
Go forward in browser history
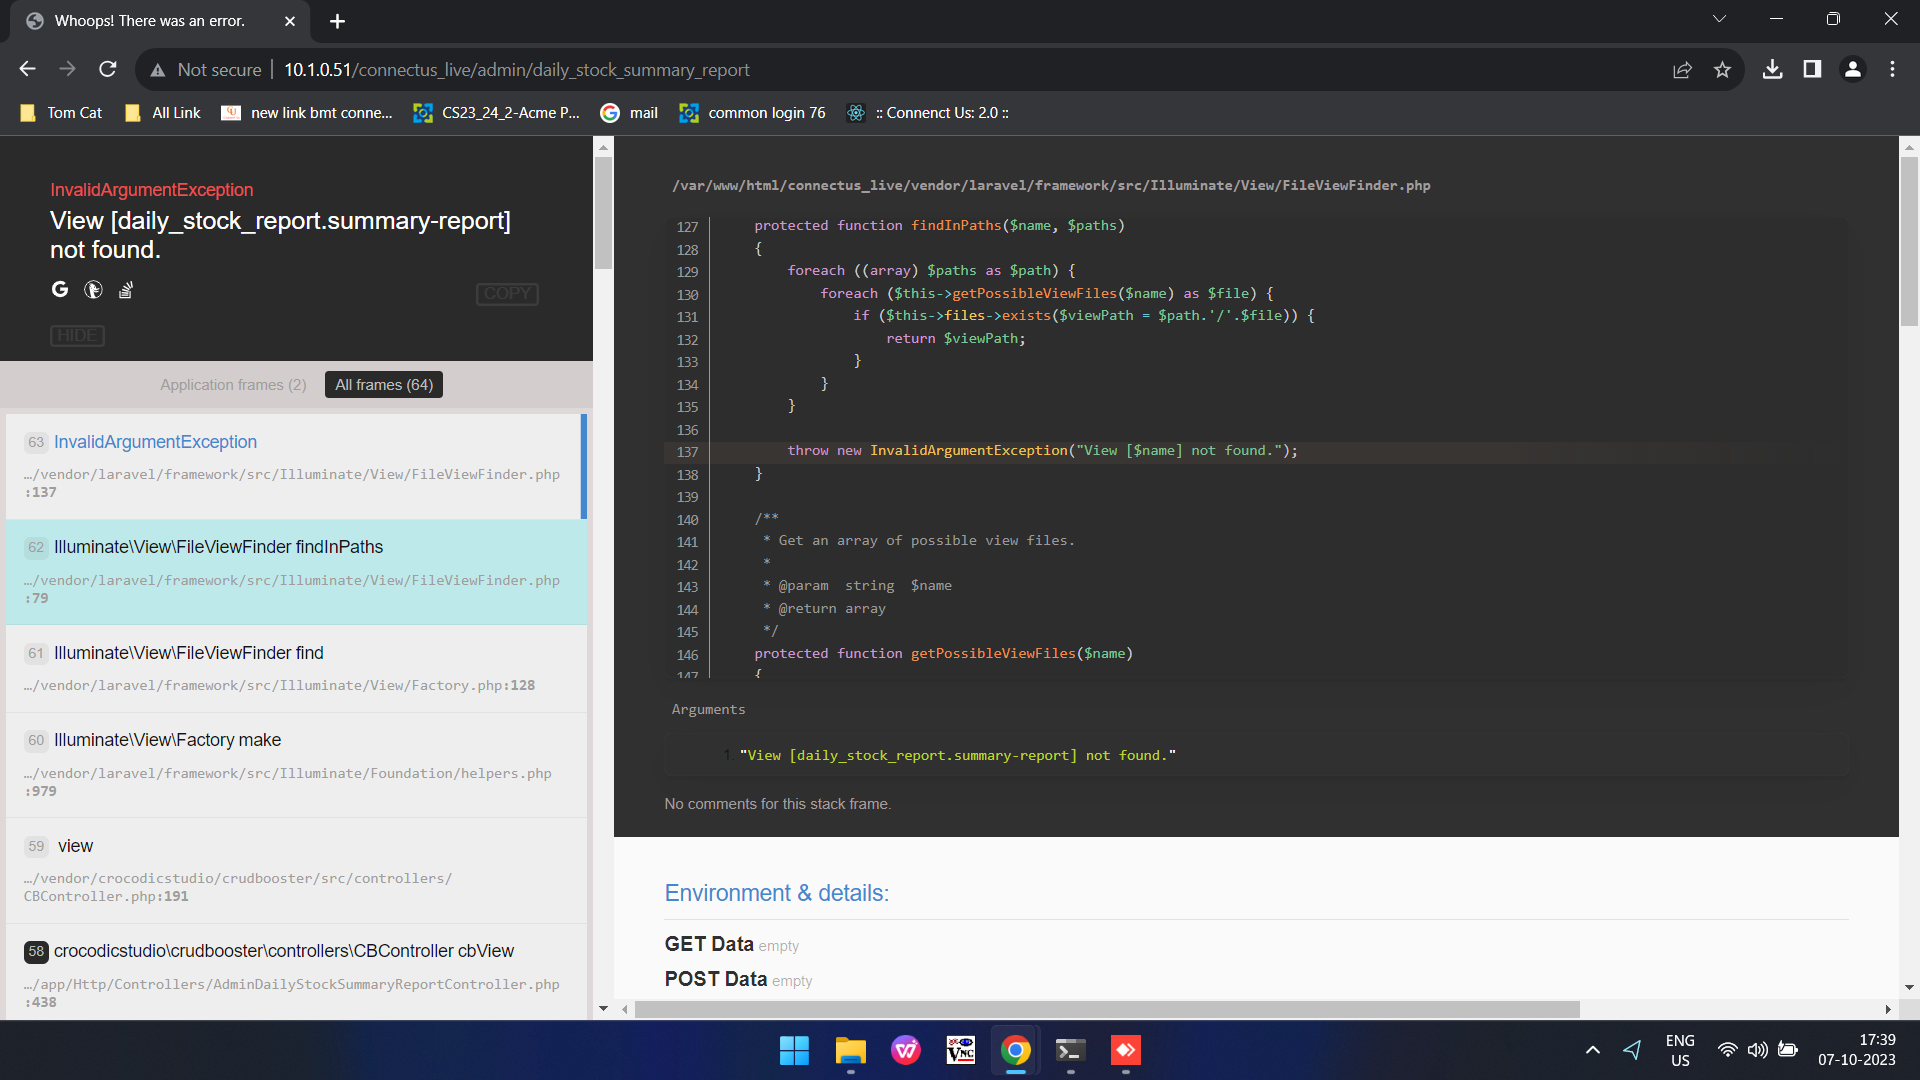[x=67, y=69]
